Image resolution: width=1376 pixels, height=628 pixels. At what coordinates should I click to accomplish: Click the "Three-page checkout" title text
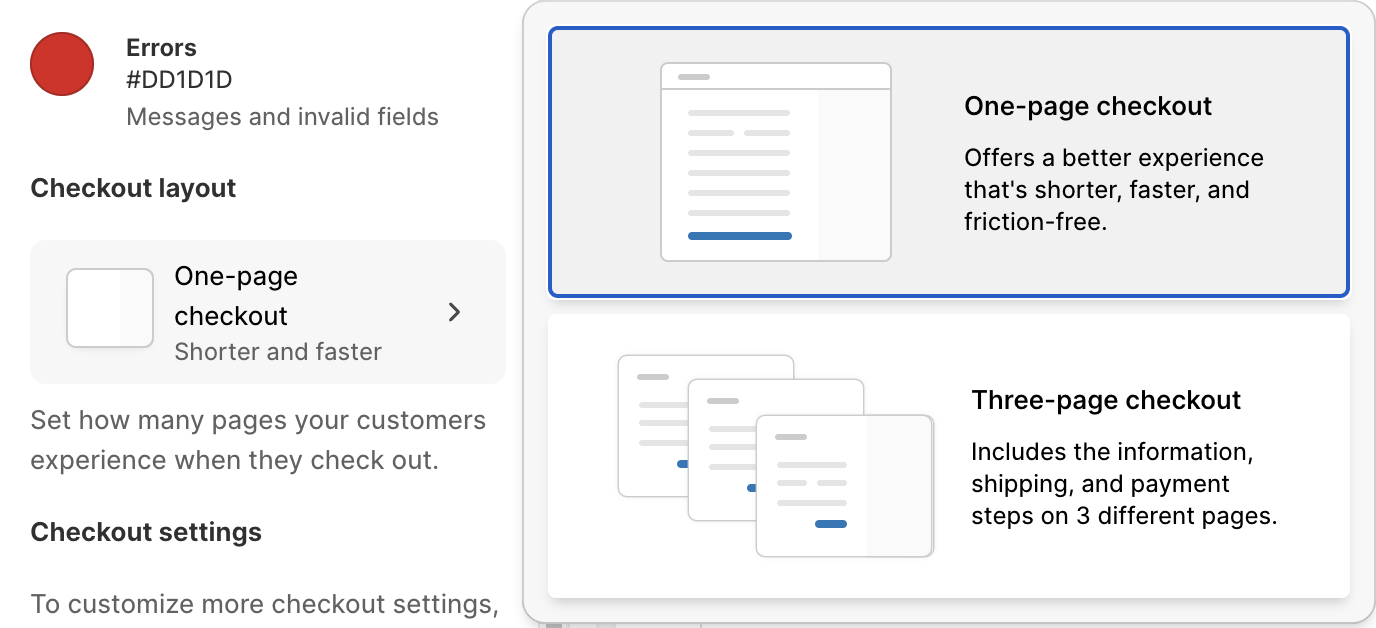[x=1106, y=401]
